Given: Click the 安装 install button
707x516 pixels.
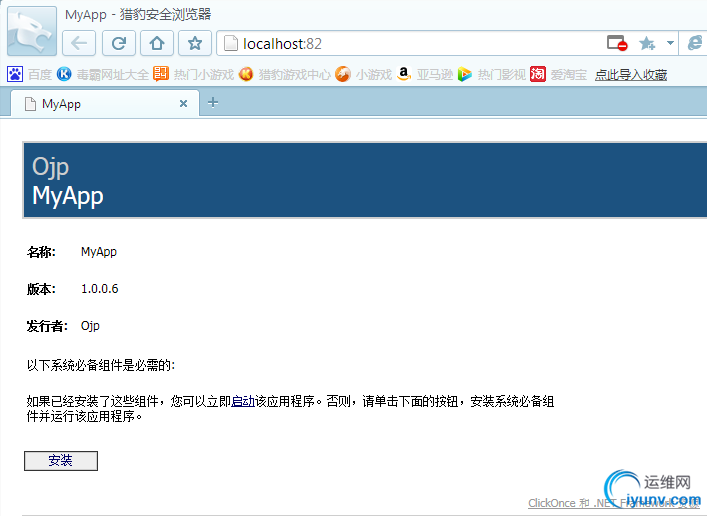Looking at the screenshot, I should pos(61,461).
